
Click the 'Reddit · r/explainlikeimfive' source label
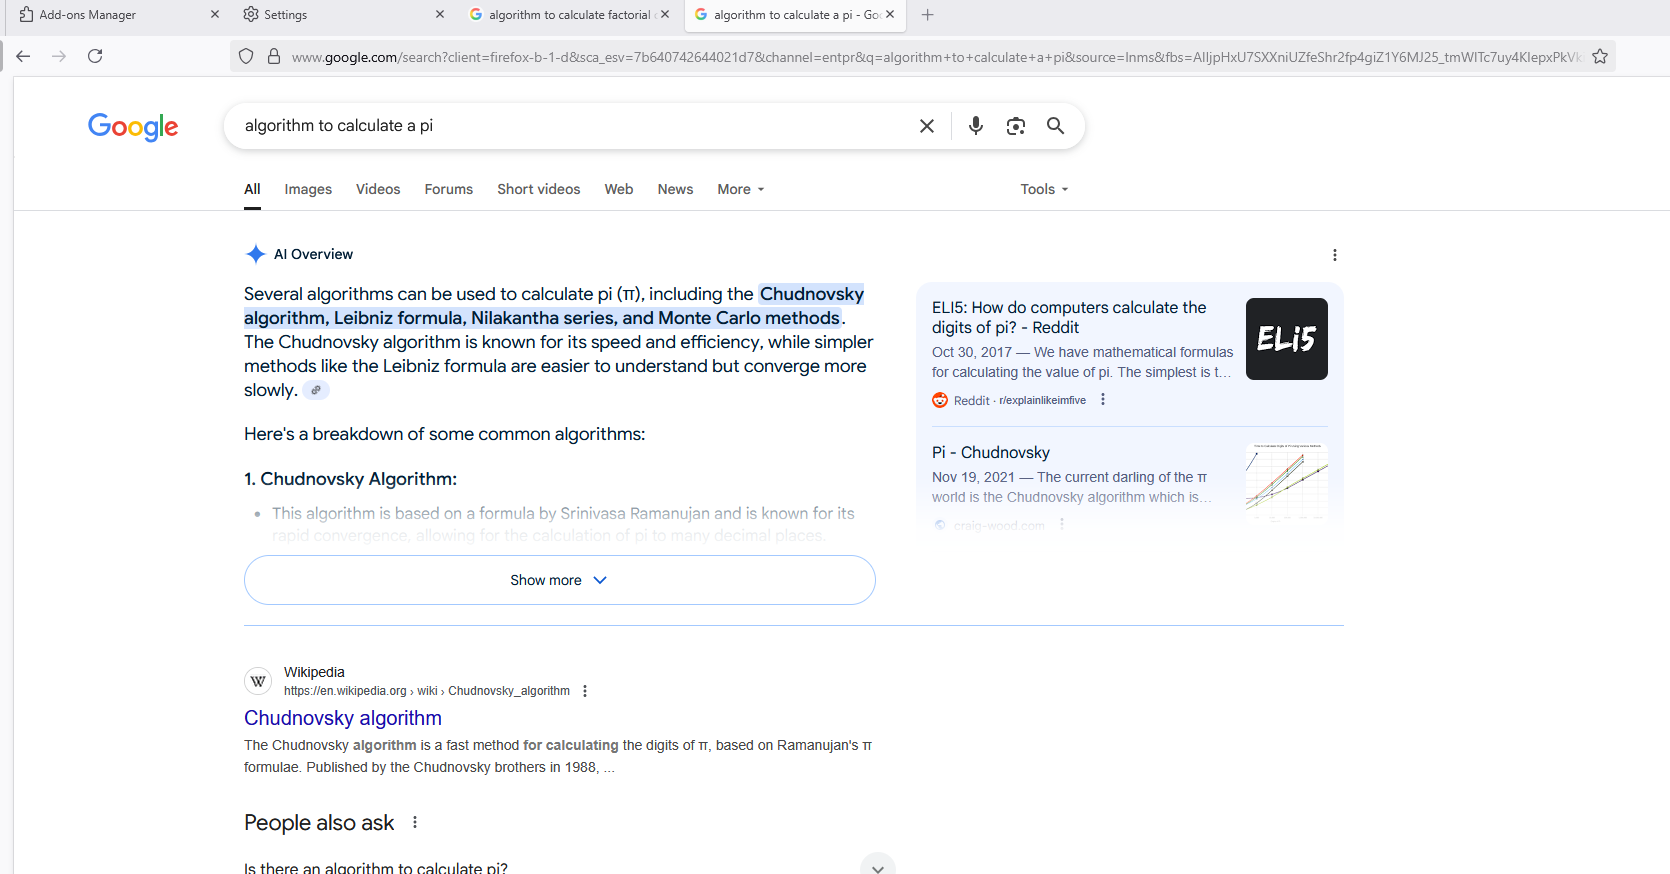point(1020,400)
